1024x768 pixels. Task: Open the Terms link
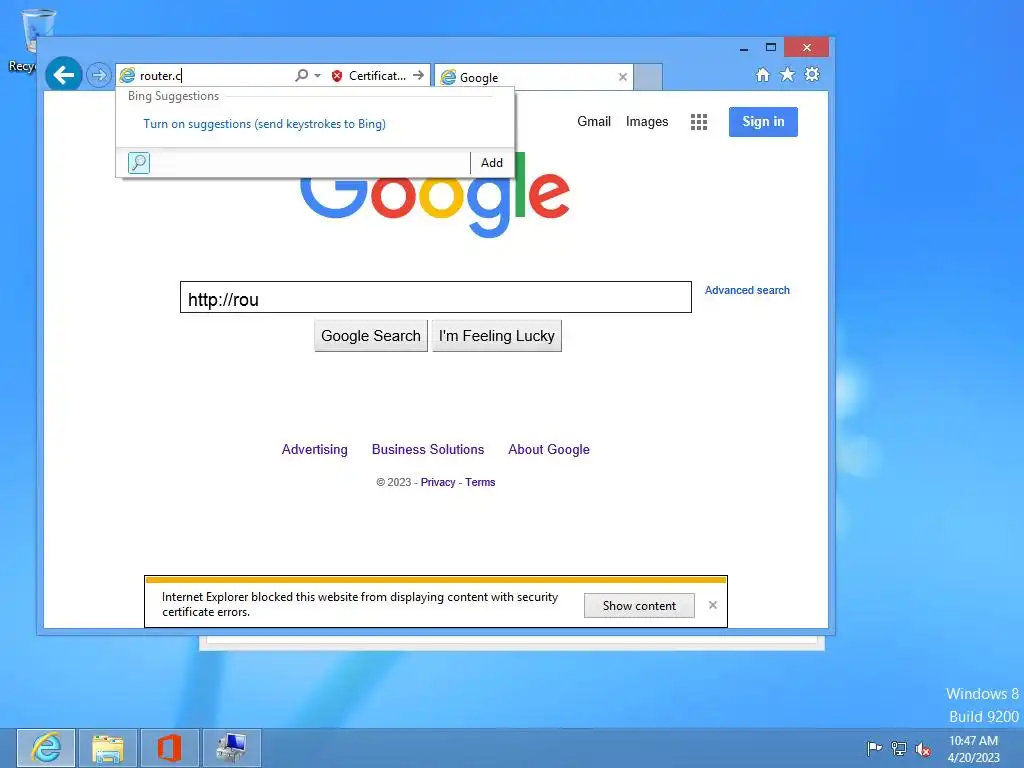(480, 482)
